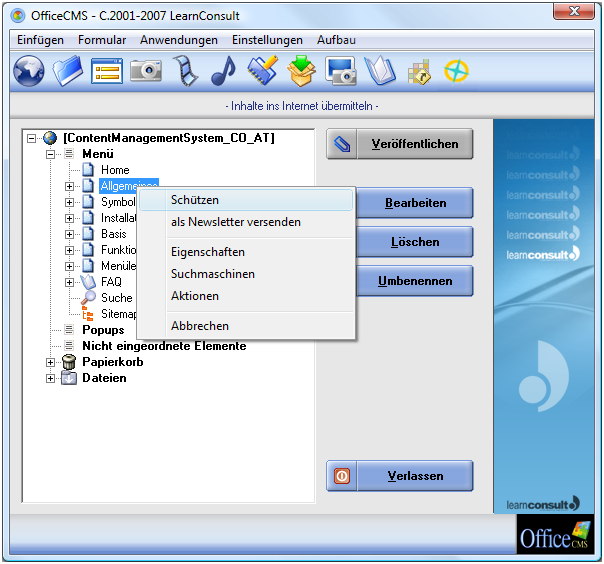Select the Home page in tree
The height and width of the screenshot is (564, 604).
pos(115,170)
